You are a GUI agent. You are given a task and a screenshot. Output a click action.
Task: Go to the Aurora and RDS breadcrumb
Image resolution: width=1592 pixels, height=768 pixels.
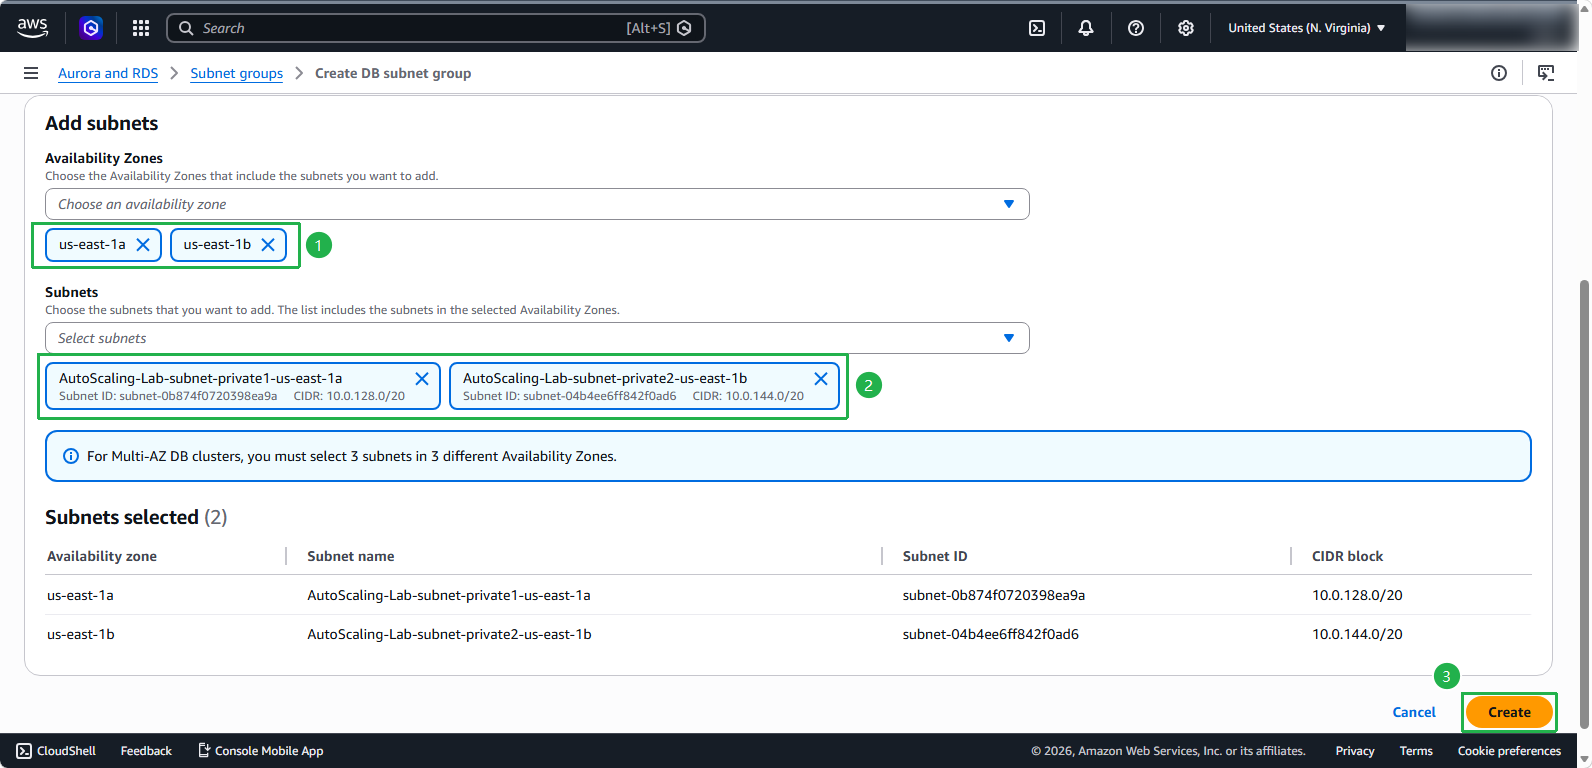click(x=108, y=73)
